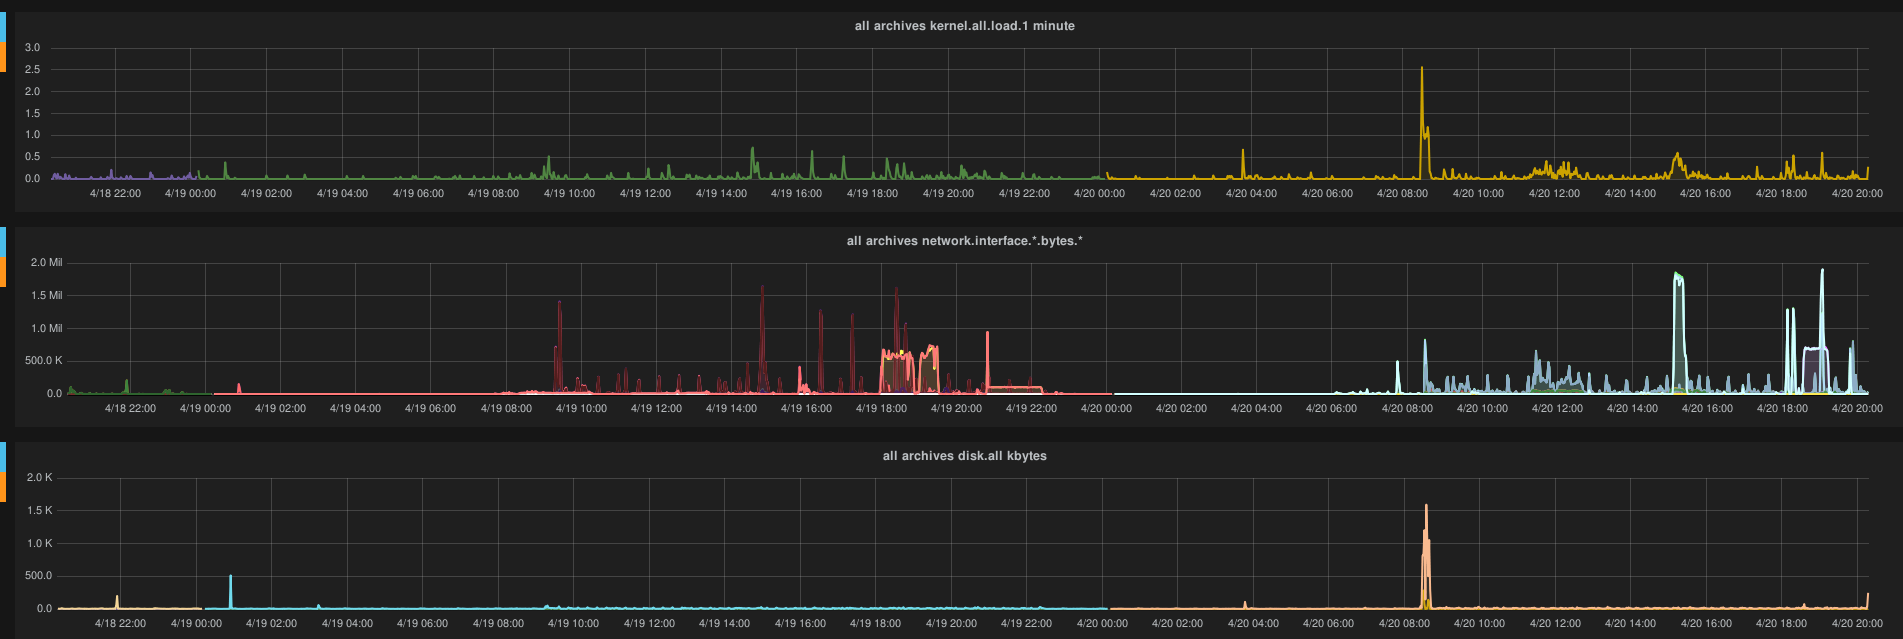Click the "4/19 10:00" x-axis label in network panel
The image size is (1903, 639).
click(x=581, y=409)
